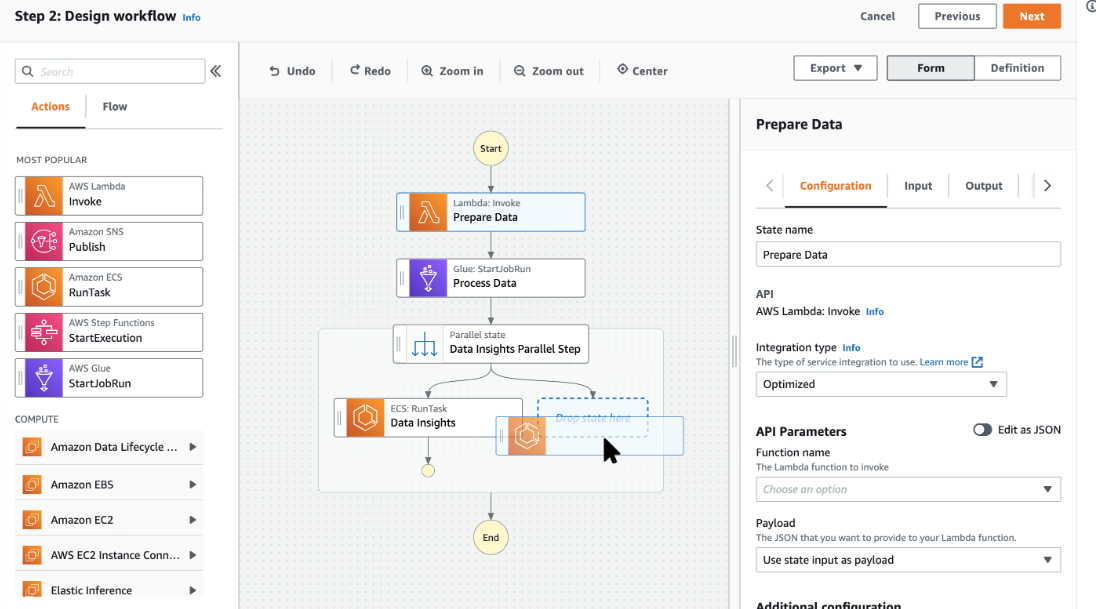Click the Amazon SNS Publish icon
Image resolution: width=1096 pixels, height=609 pixels.
tap(43, 241)
